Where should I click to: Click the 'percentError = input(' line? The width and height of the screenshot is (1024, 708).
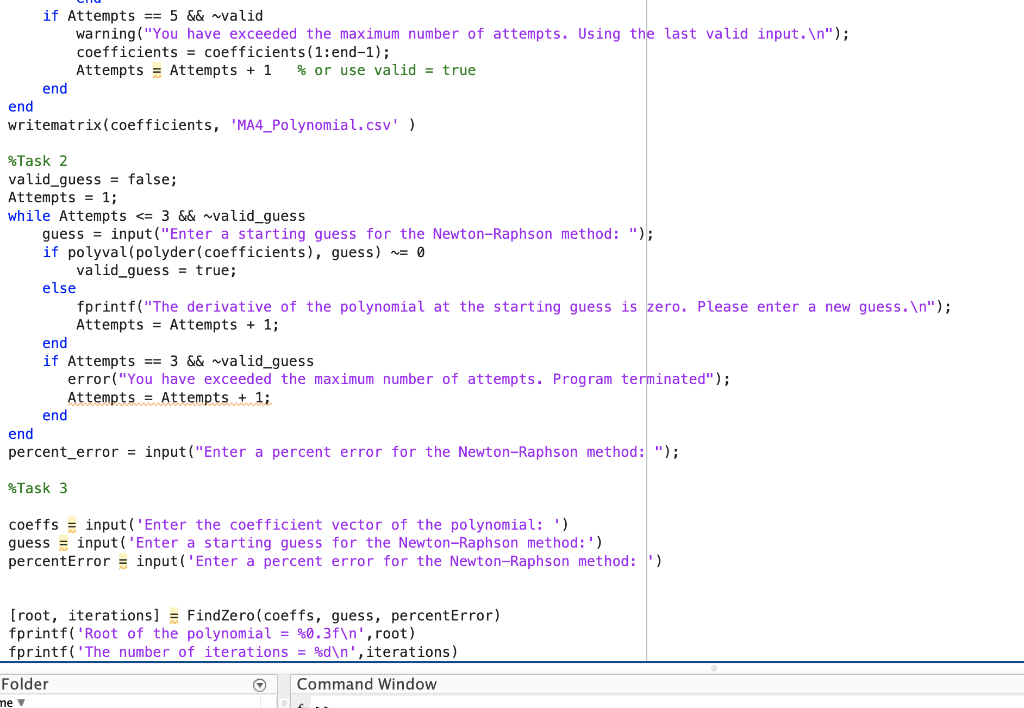[x=334, y=561]
